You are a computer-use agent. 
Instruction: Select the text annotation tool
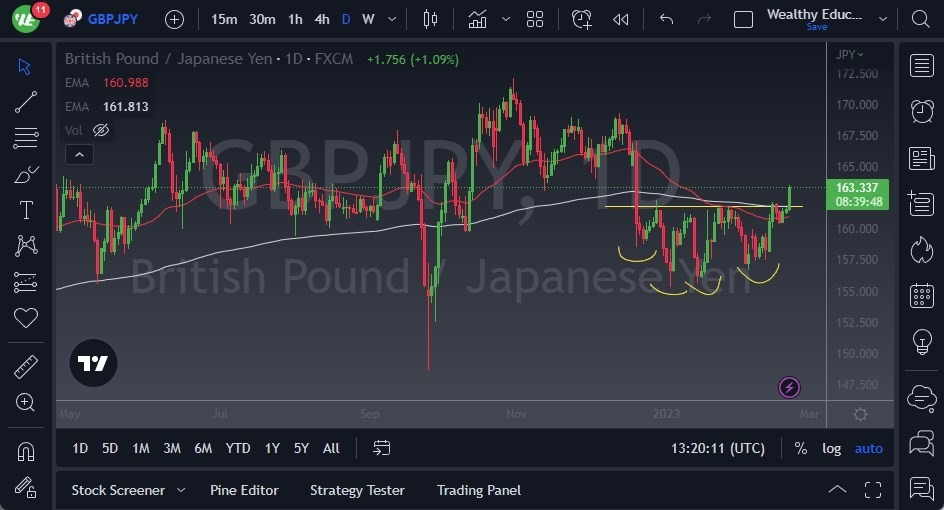coord(25,210)
